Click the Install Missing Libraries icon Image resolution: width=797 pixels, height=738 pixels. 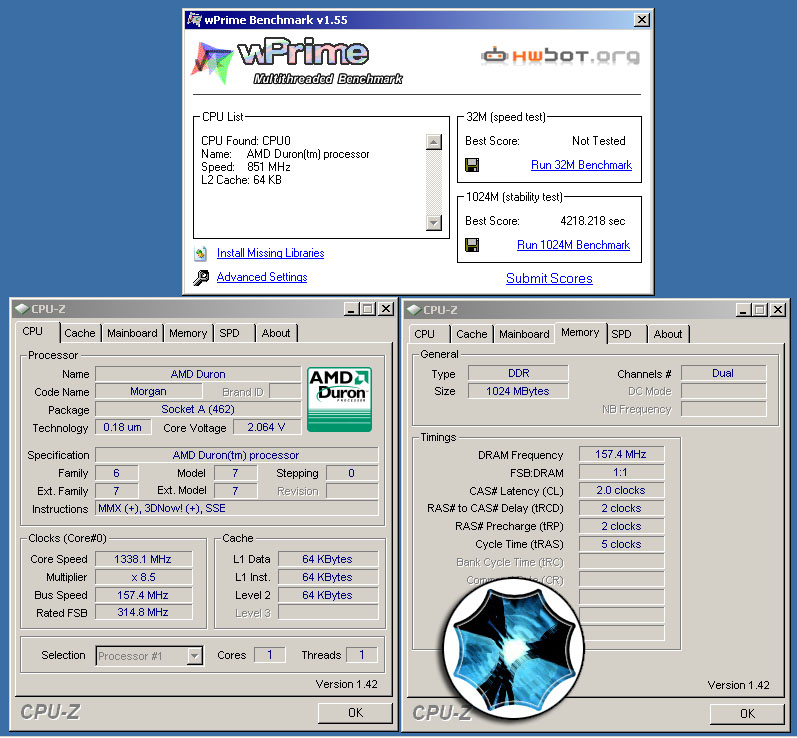point(201,253)
